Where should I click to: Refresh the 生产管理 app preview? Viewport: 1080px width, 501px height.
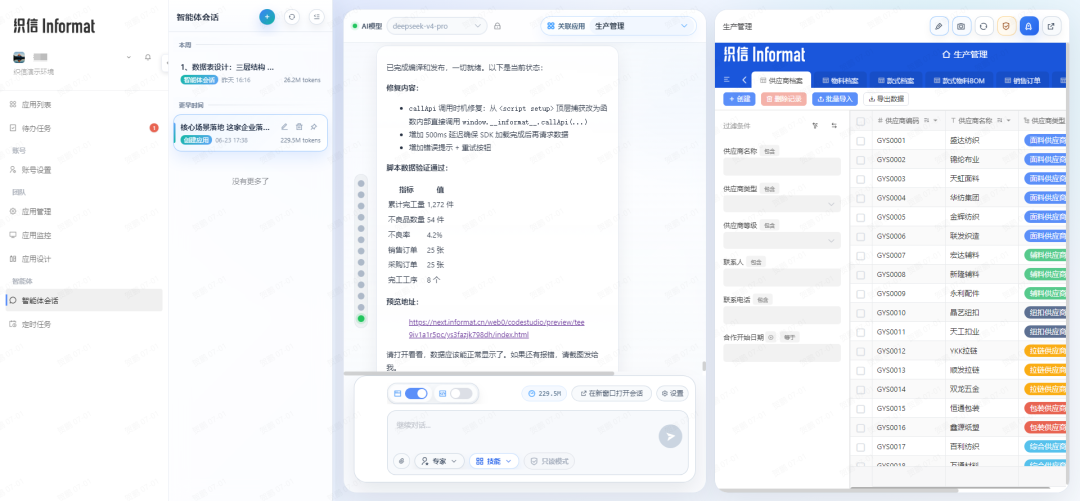pos(984,26)
